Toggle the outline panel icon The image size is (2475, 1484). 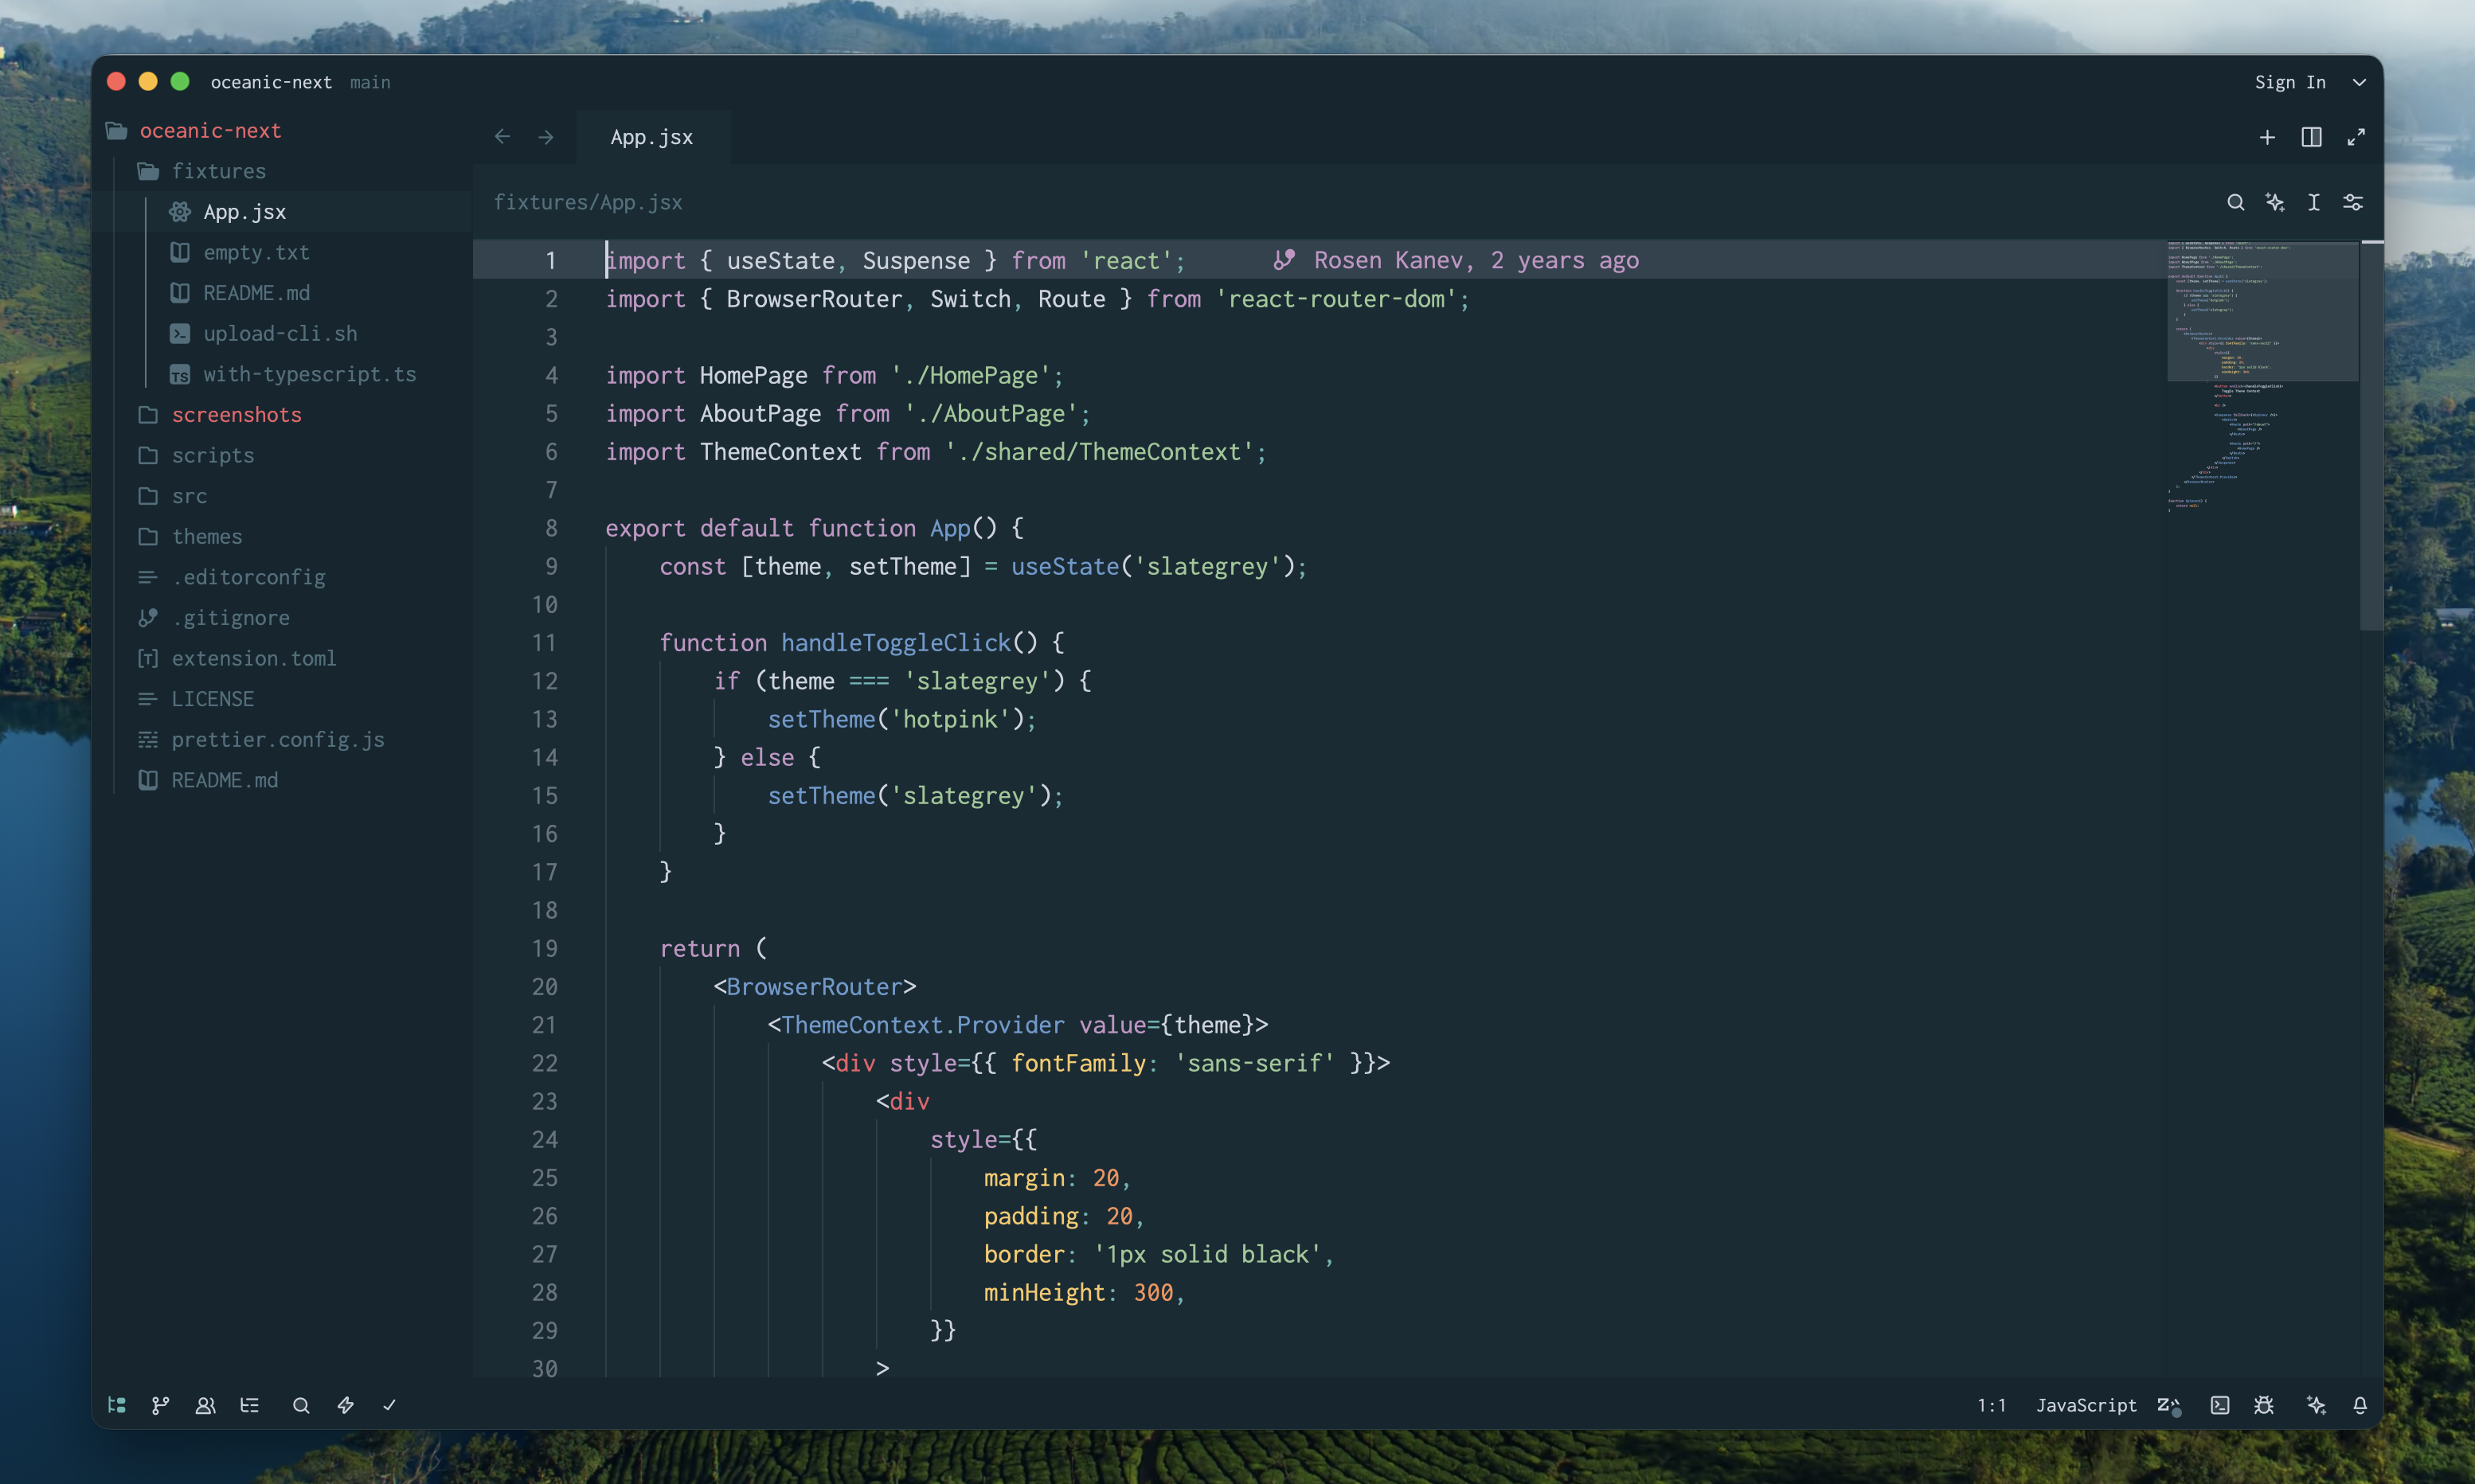click(x=250, y=1405)
